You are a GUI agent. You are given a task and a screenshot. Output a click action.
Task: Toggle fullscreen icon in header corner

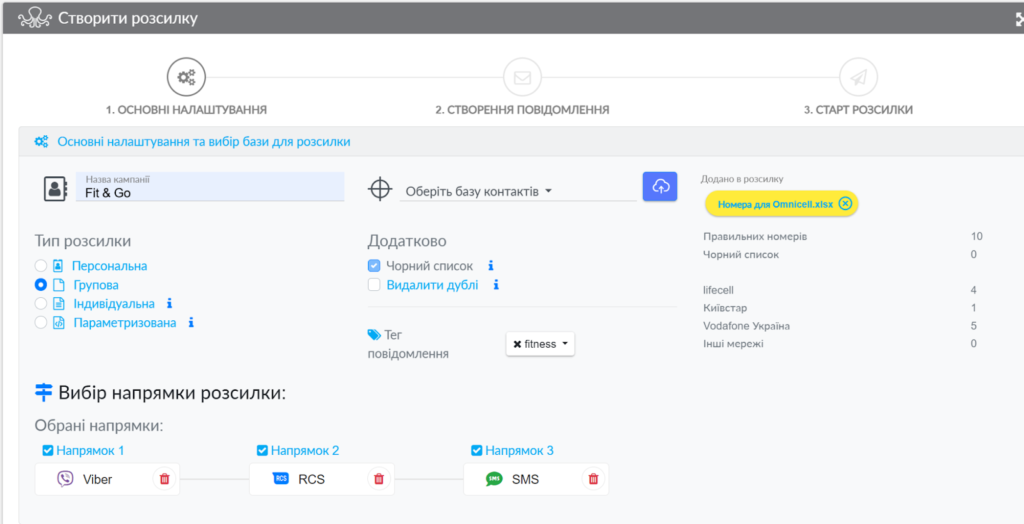coord(1019,19)
